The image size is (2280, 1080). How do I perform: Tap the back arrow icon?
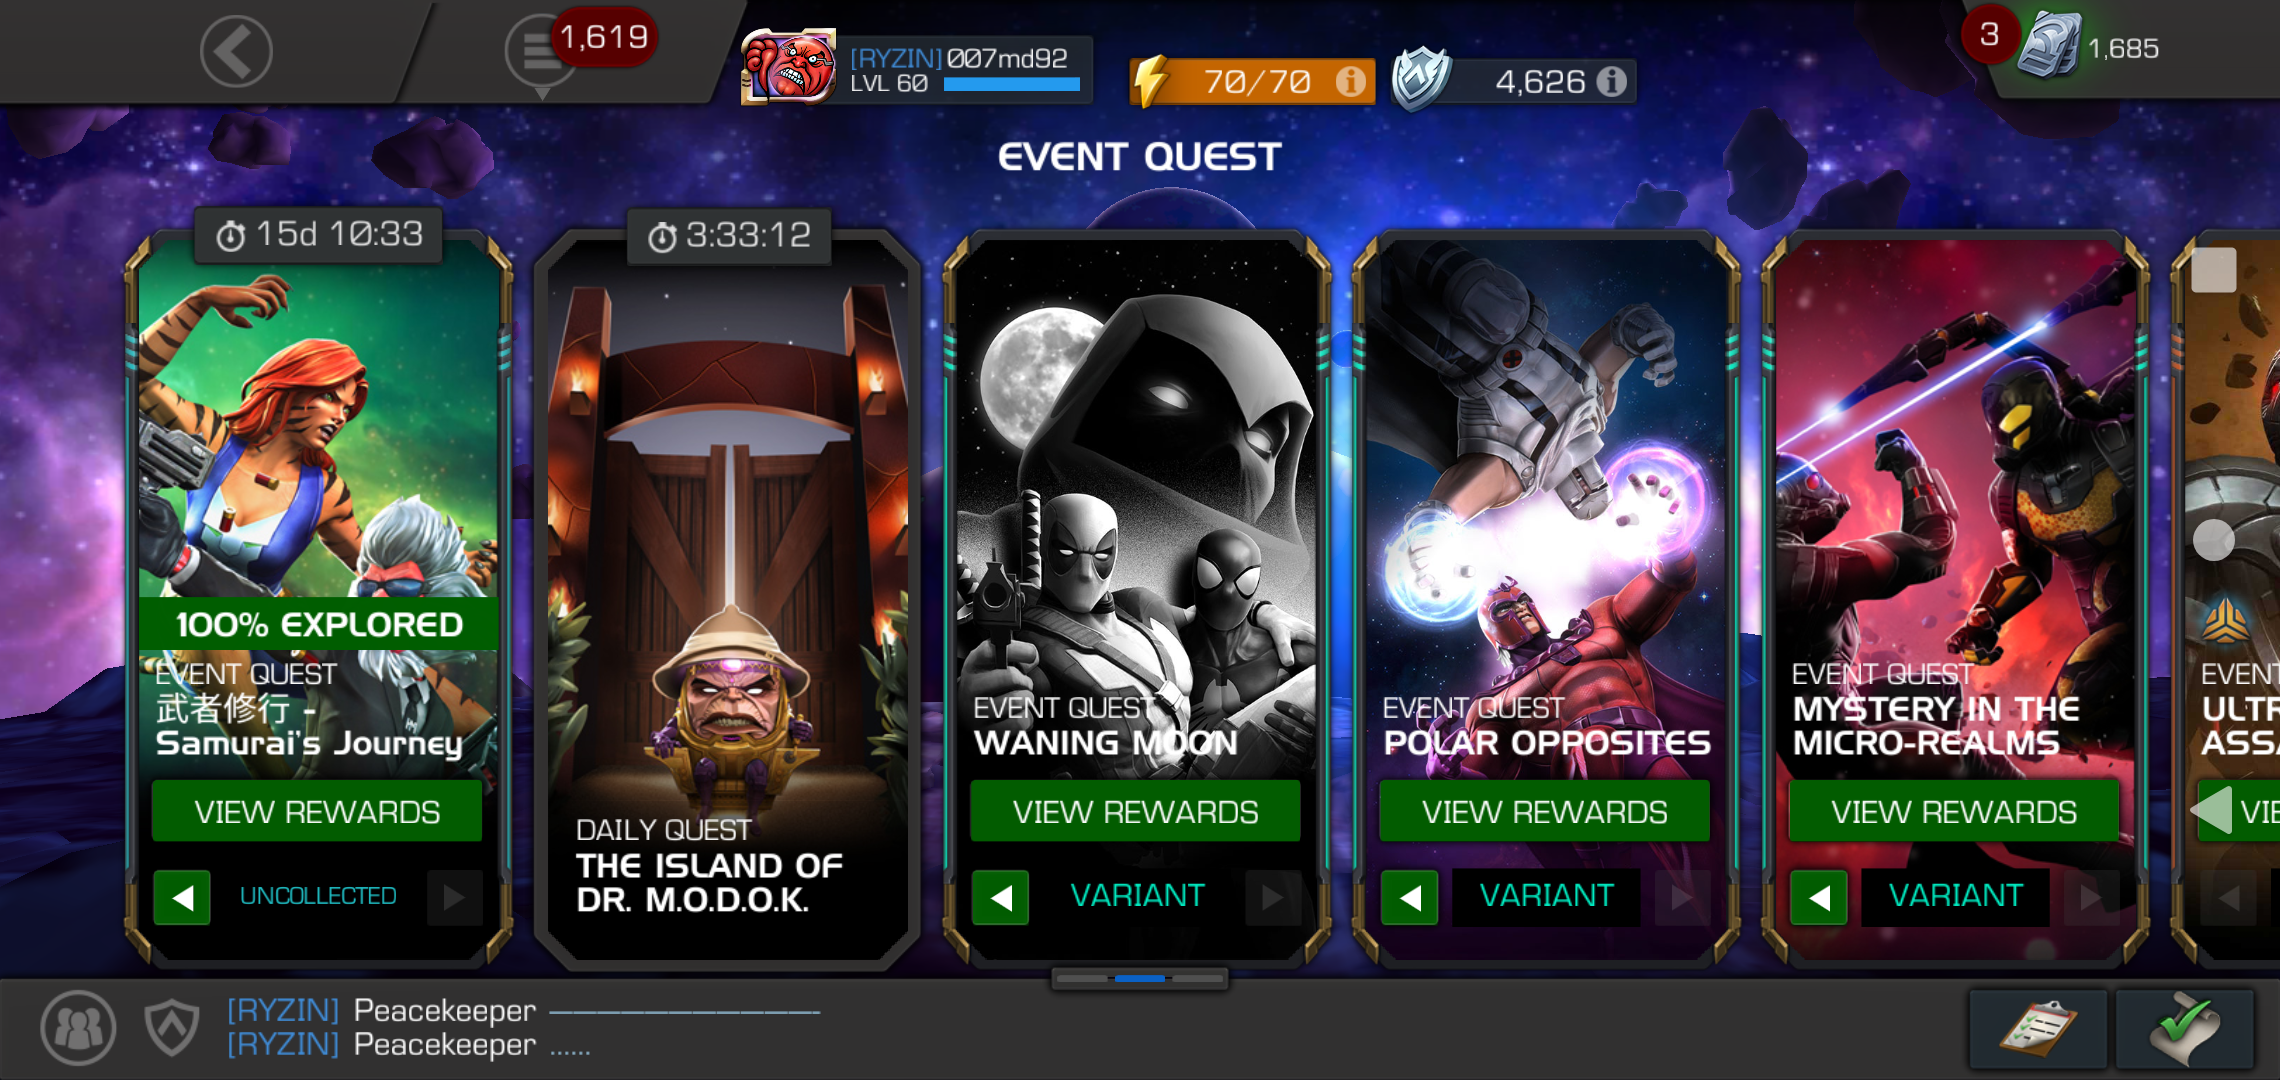[236, 51]
